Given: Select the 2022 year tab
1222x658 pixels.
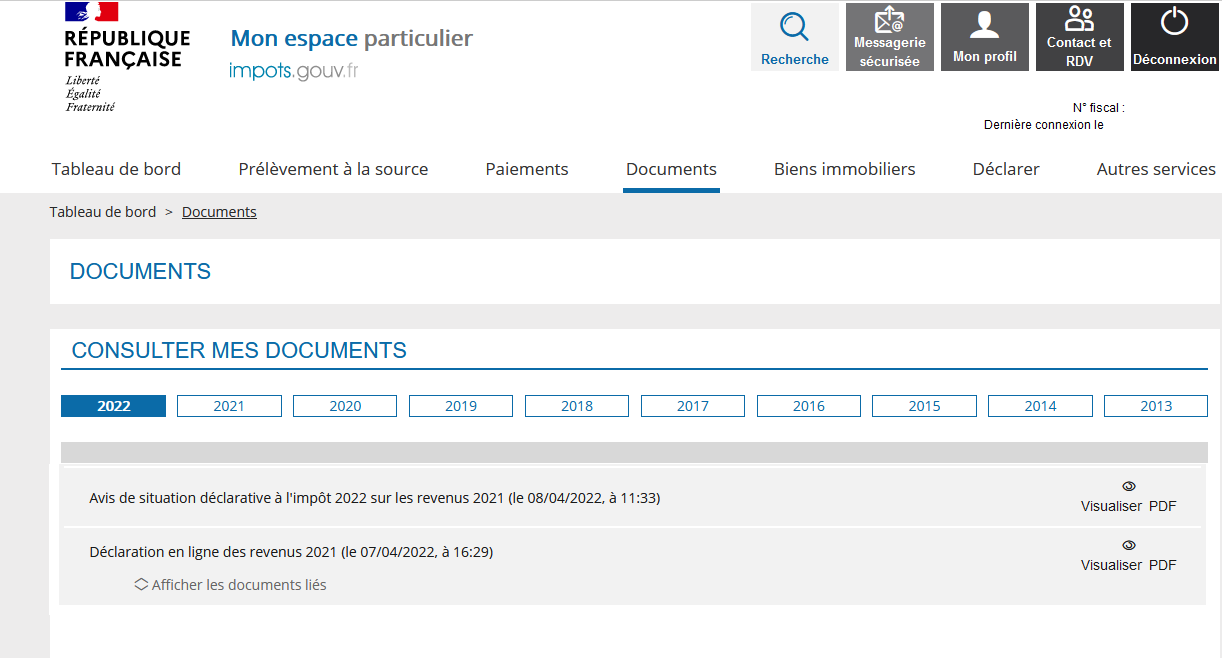Looking at the screenshot, I should click(114, 406).
